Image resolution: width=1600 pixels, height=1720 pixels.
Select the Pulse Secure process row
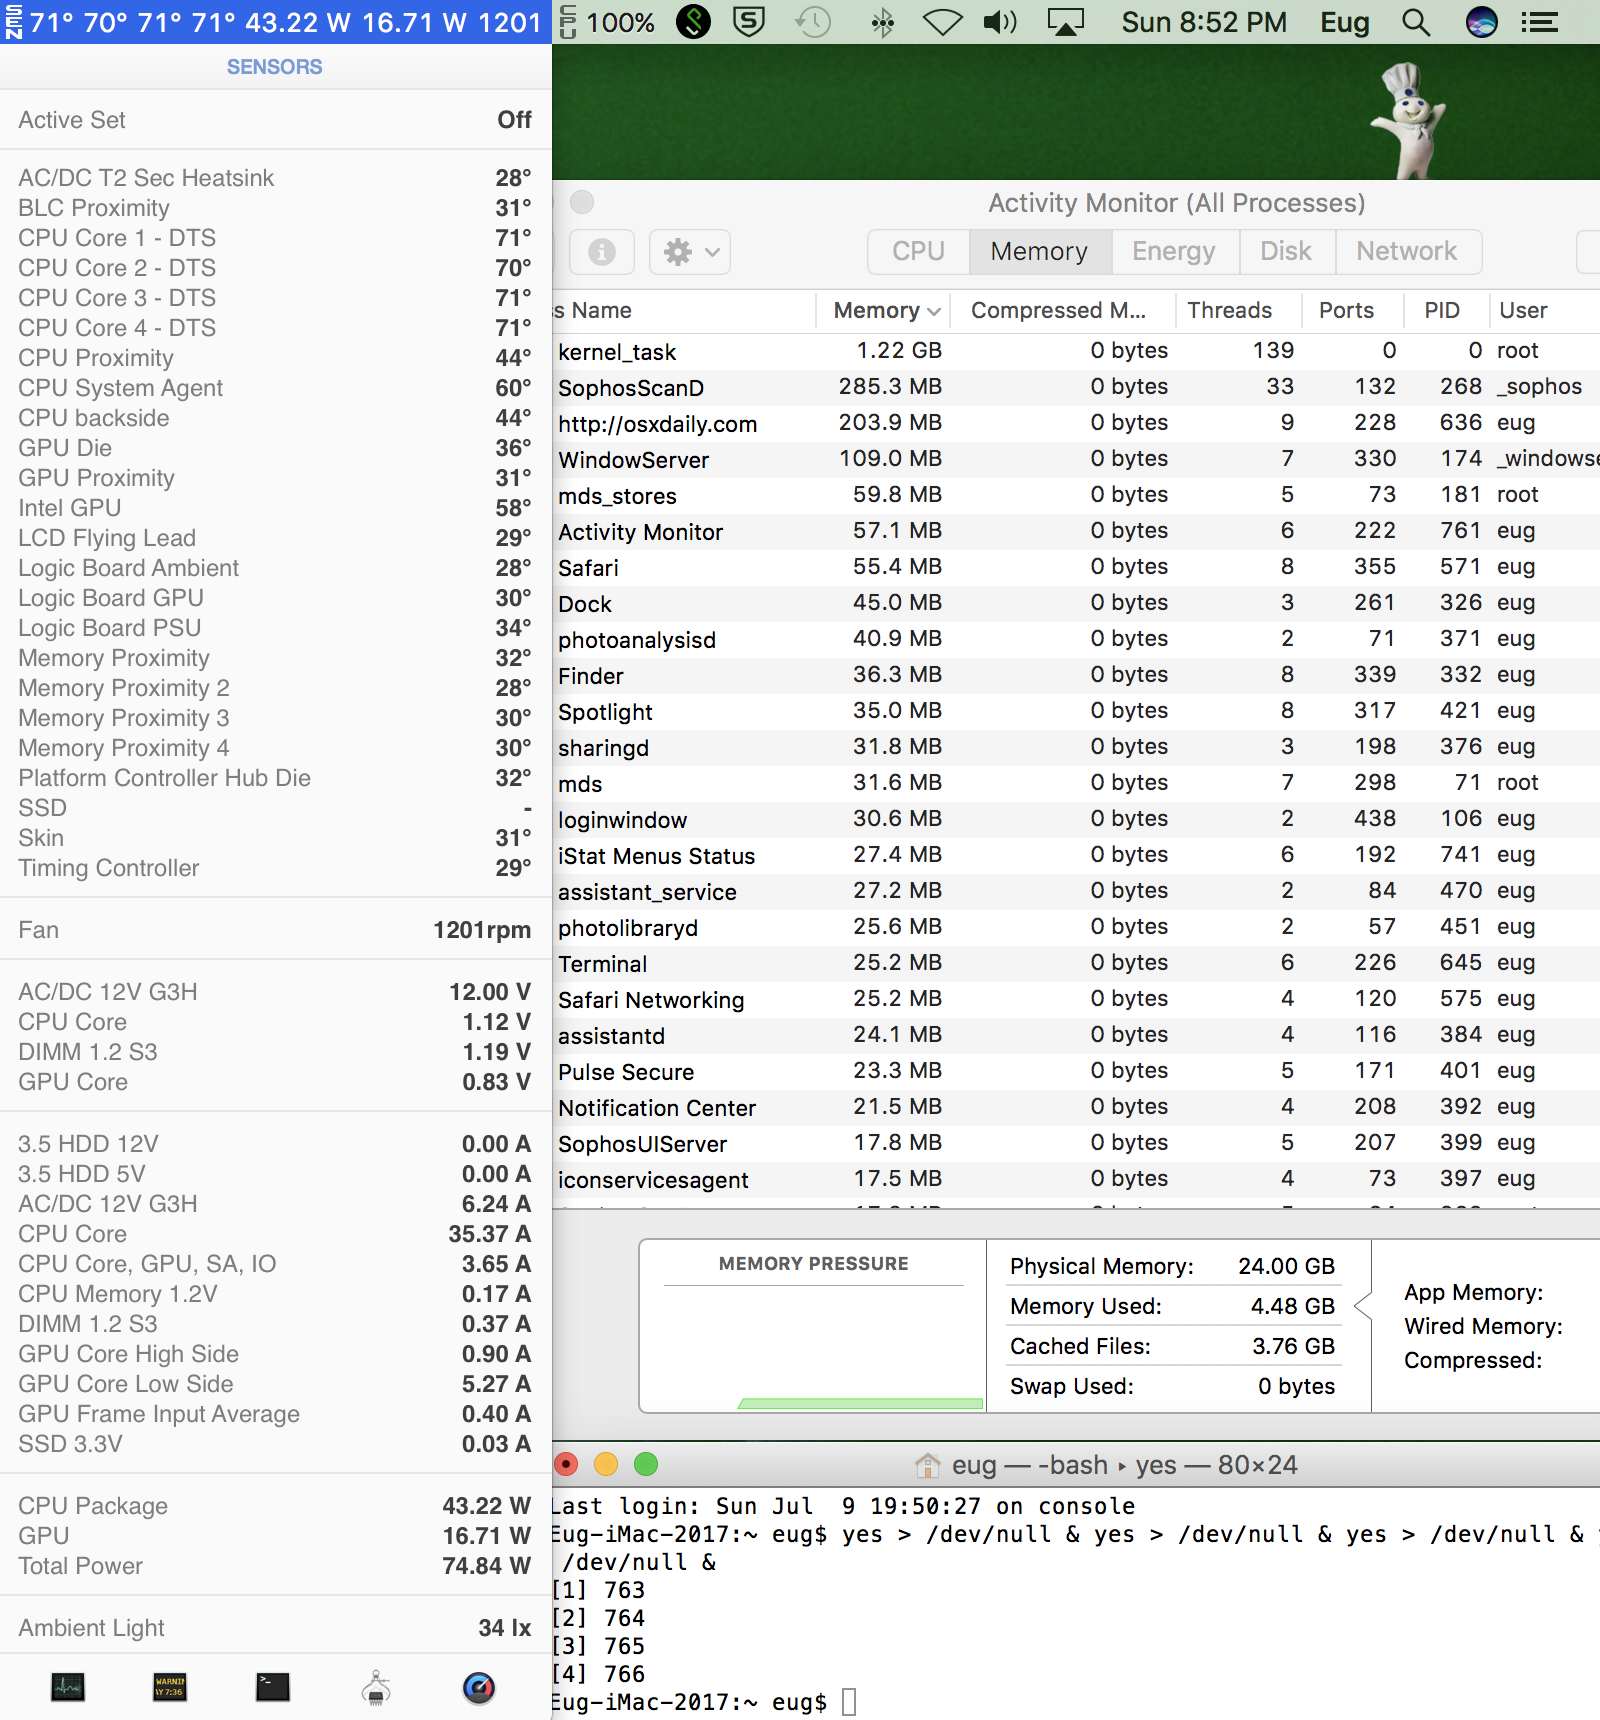(x=1076, y=1071)
